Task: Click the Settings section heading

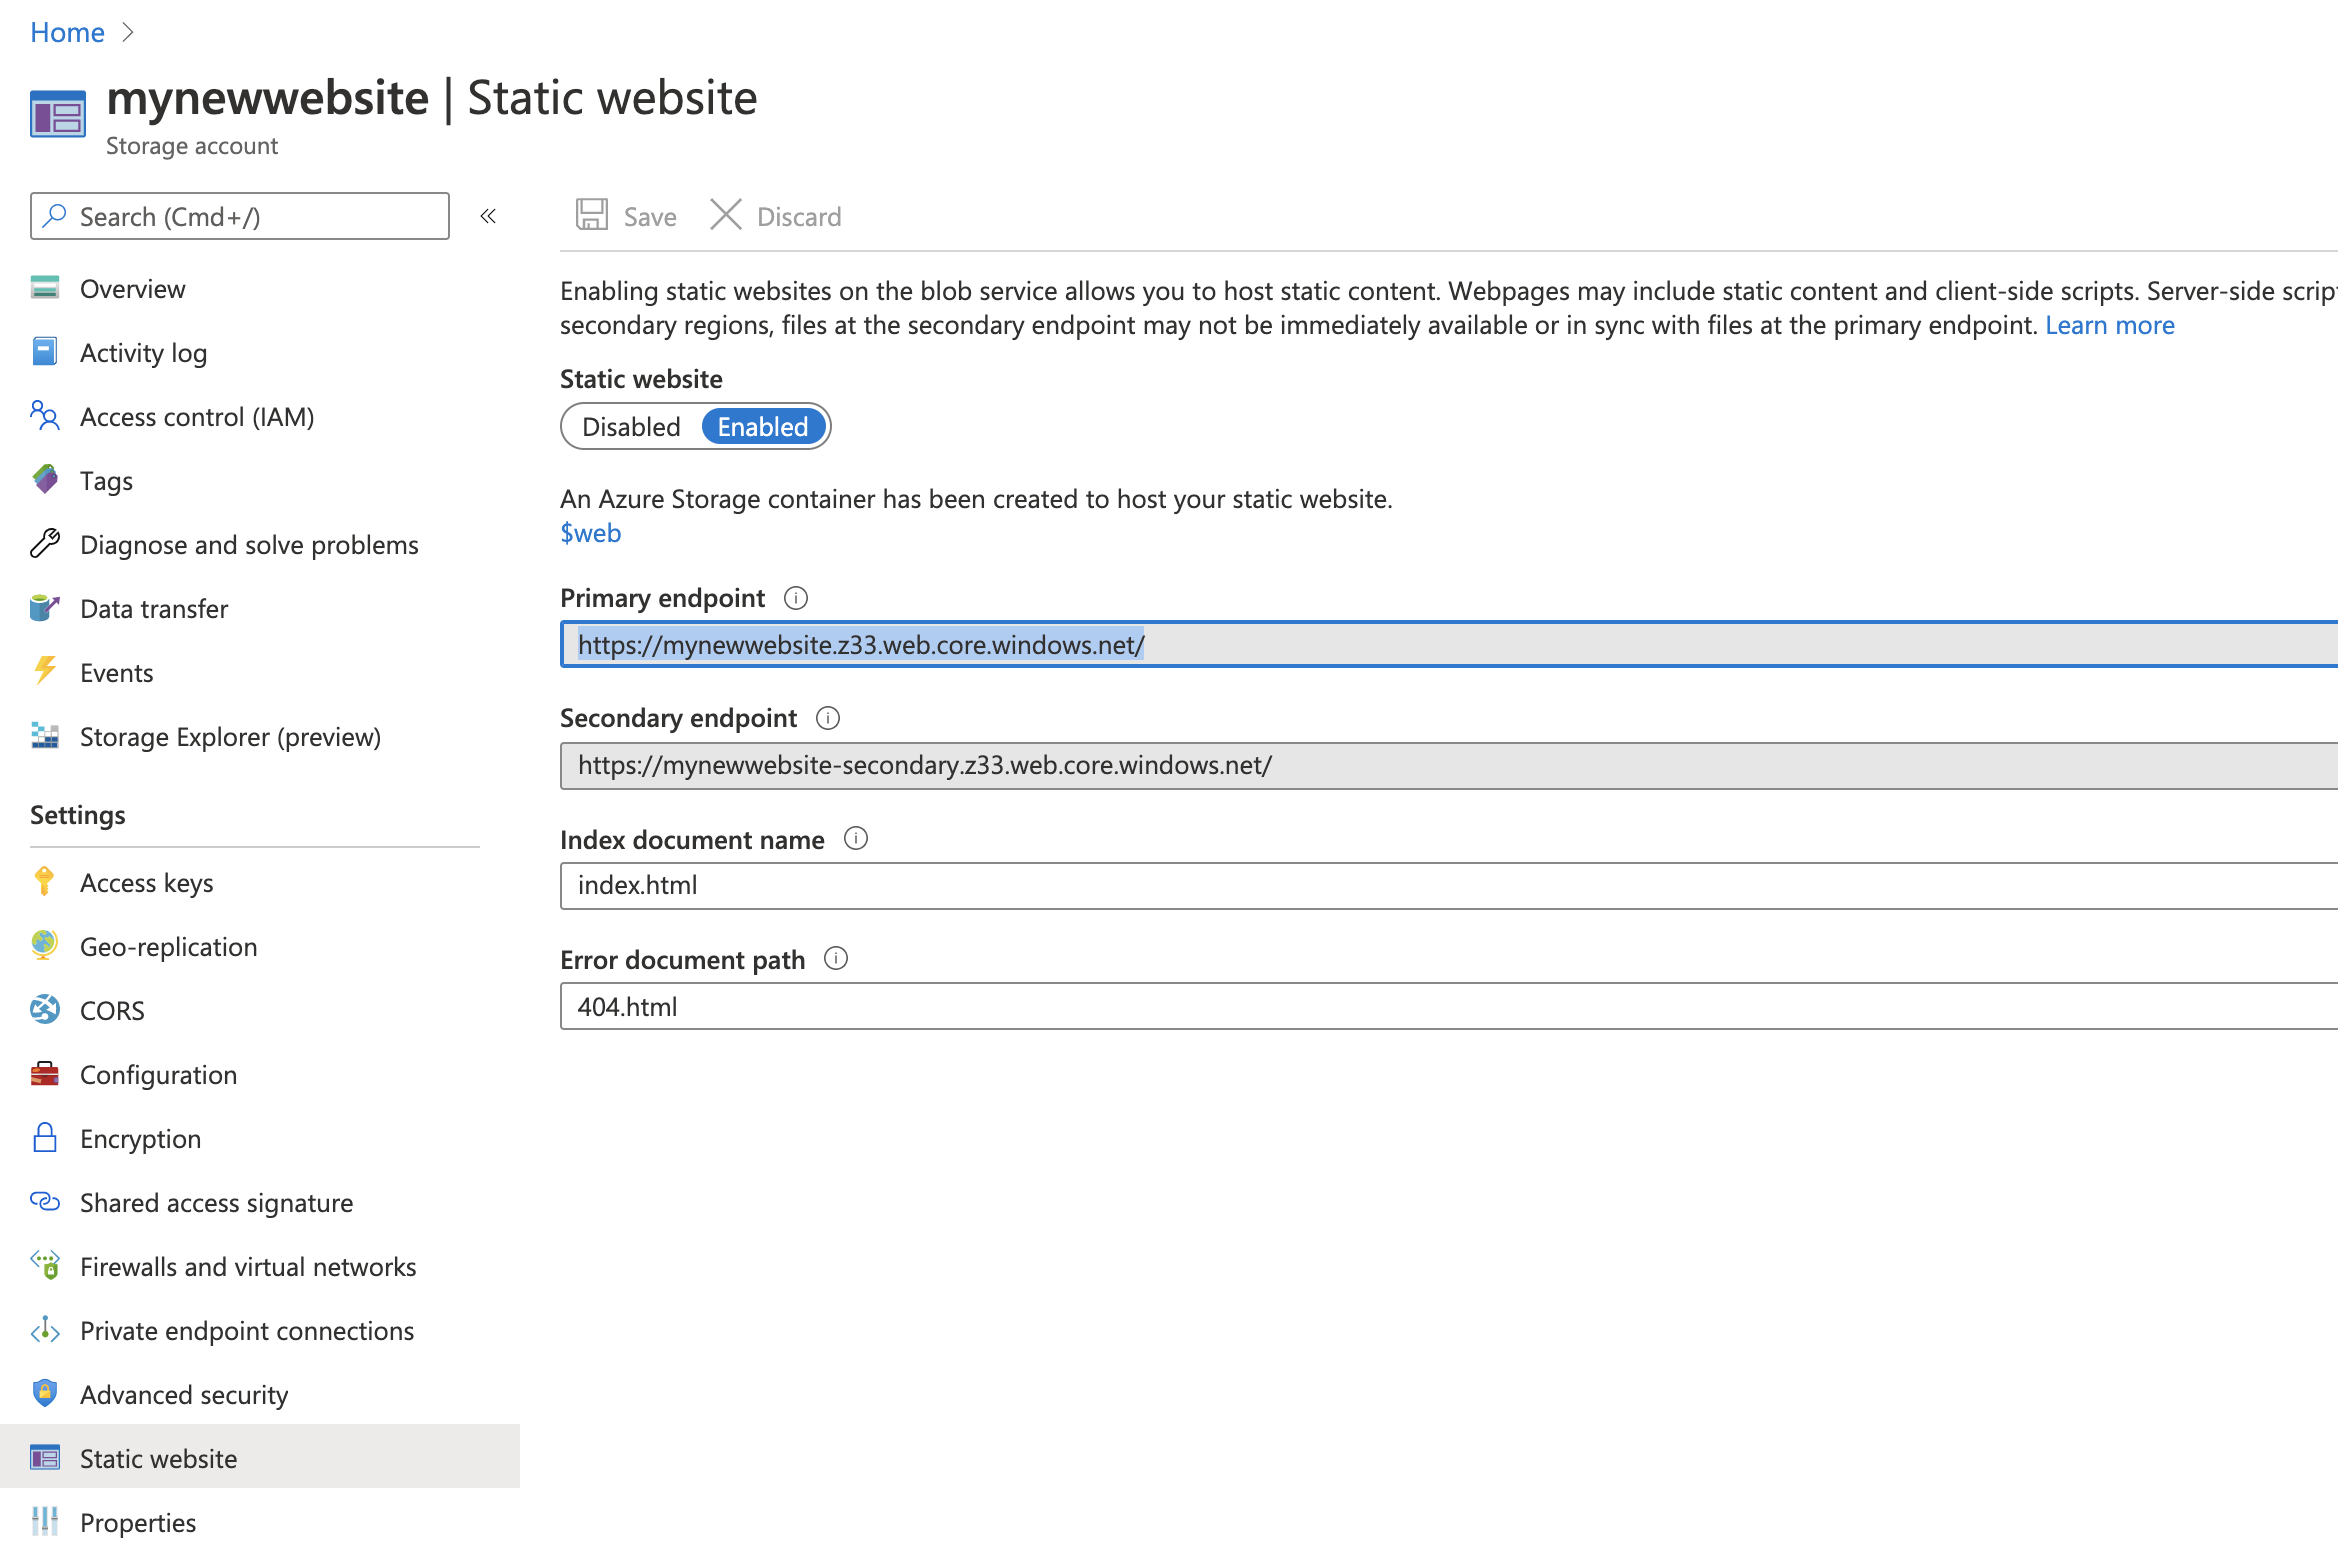Action: (x=78, y=815)
